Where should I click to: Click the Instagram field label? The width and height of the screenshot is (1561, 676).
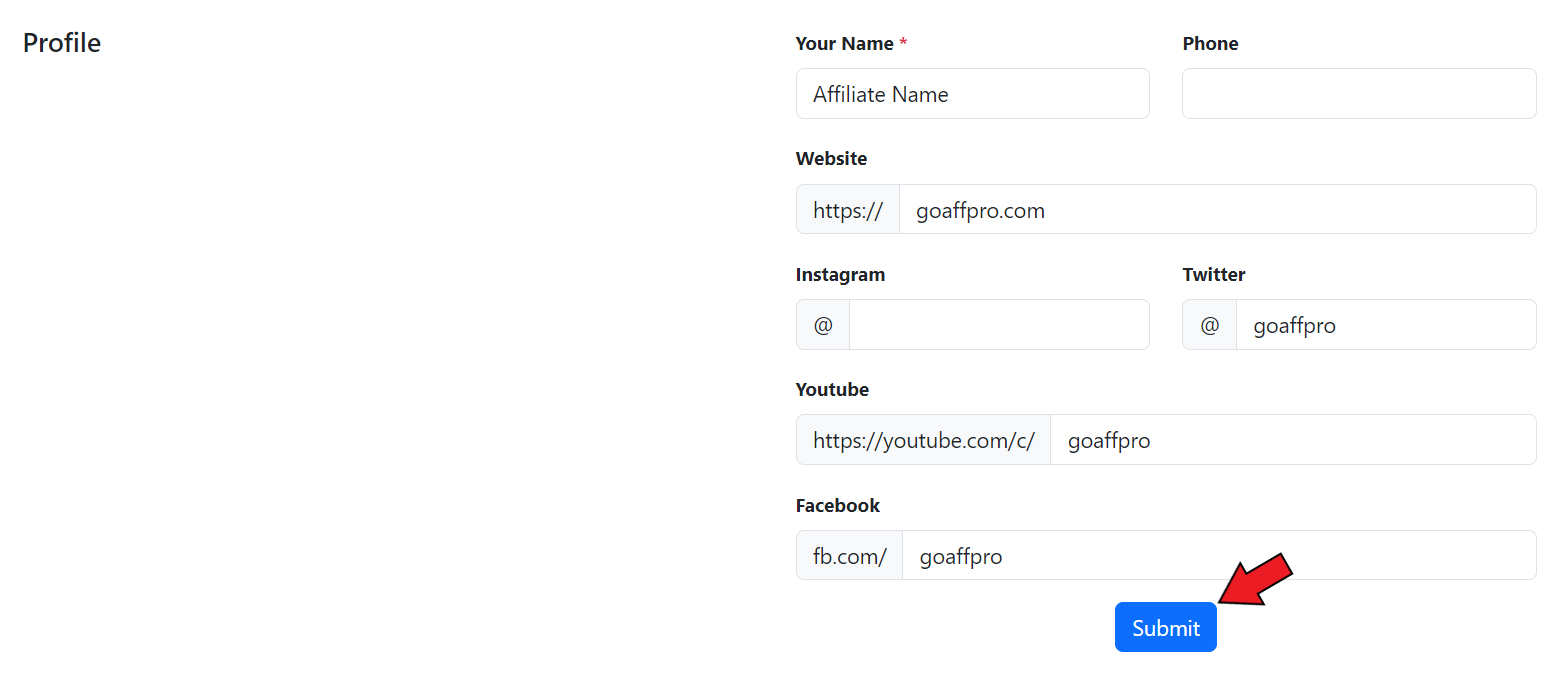click(840, 275)
